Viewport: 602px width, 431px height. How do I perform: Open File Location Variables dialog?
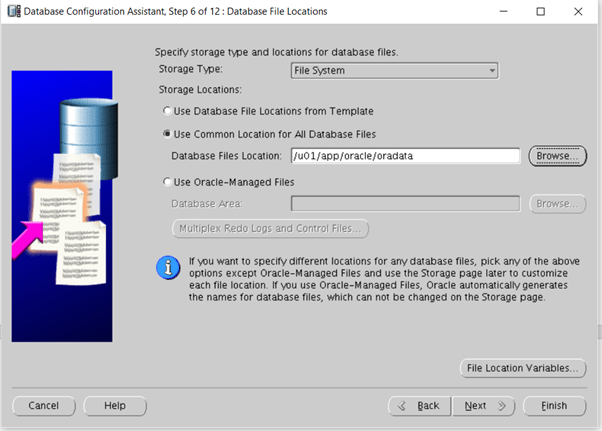(x=521, y=368)
